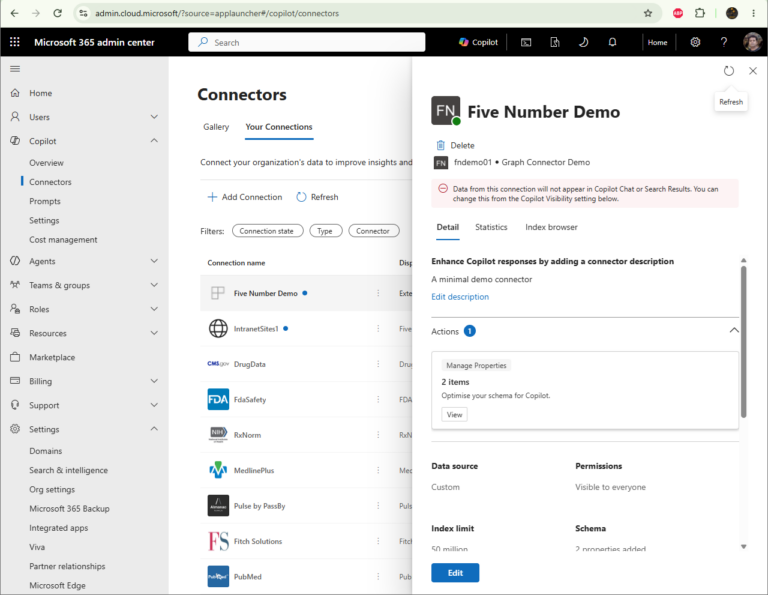Open Copilot from the top bar
This screenshot has width=768, height=595.
[x=479, y=42]
